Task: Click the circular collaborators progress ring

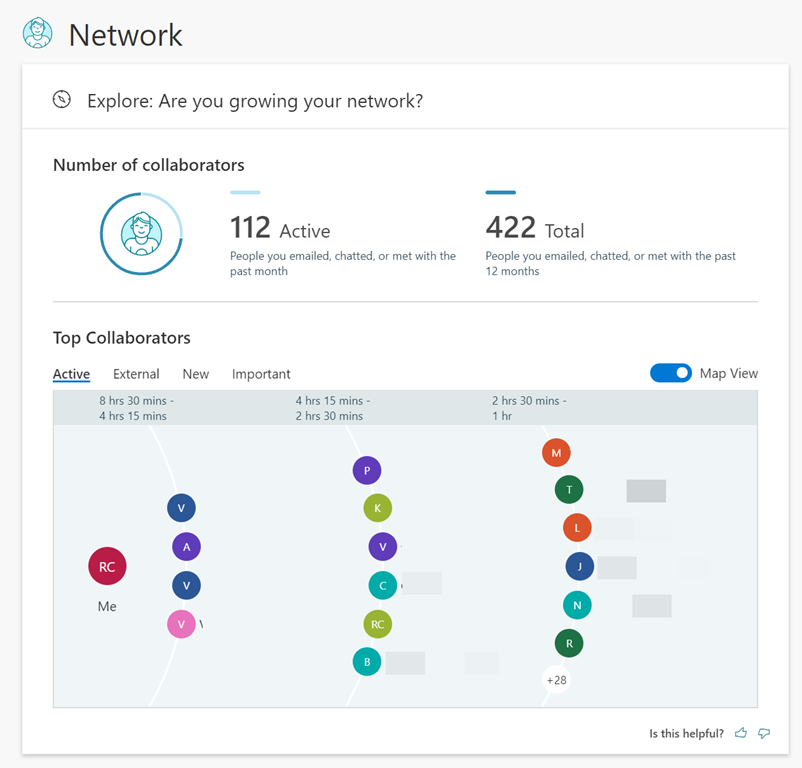Action: 141,233
